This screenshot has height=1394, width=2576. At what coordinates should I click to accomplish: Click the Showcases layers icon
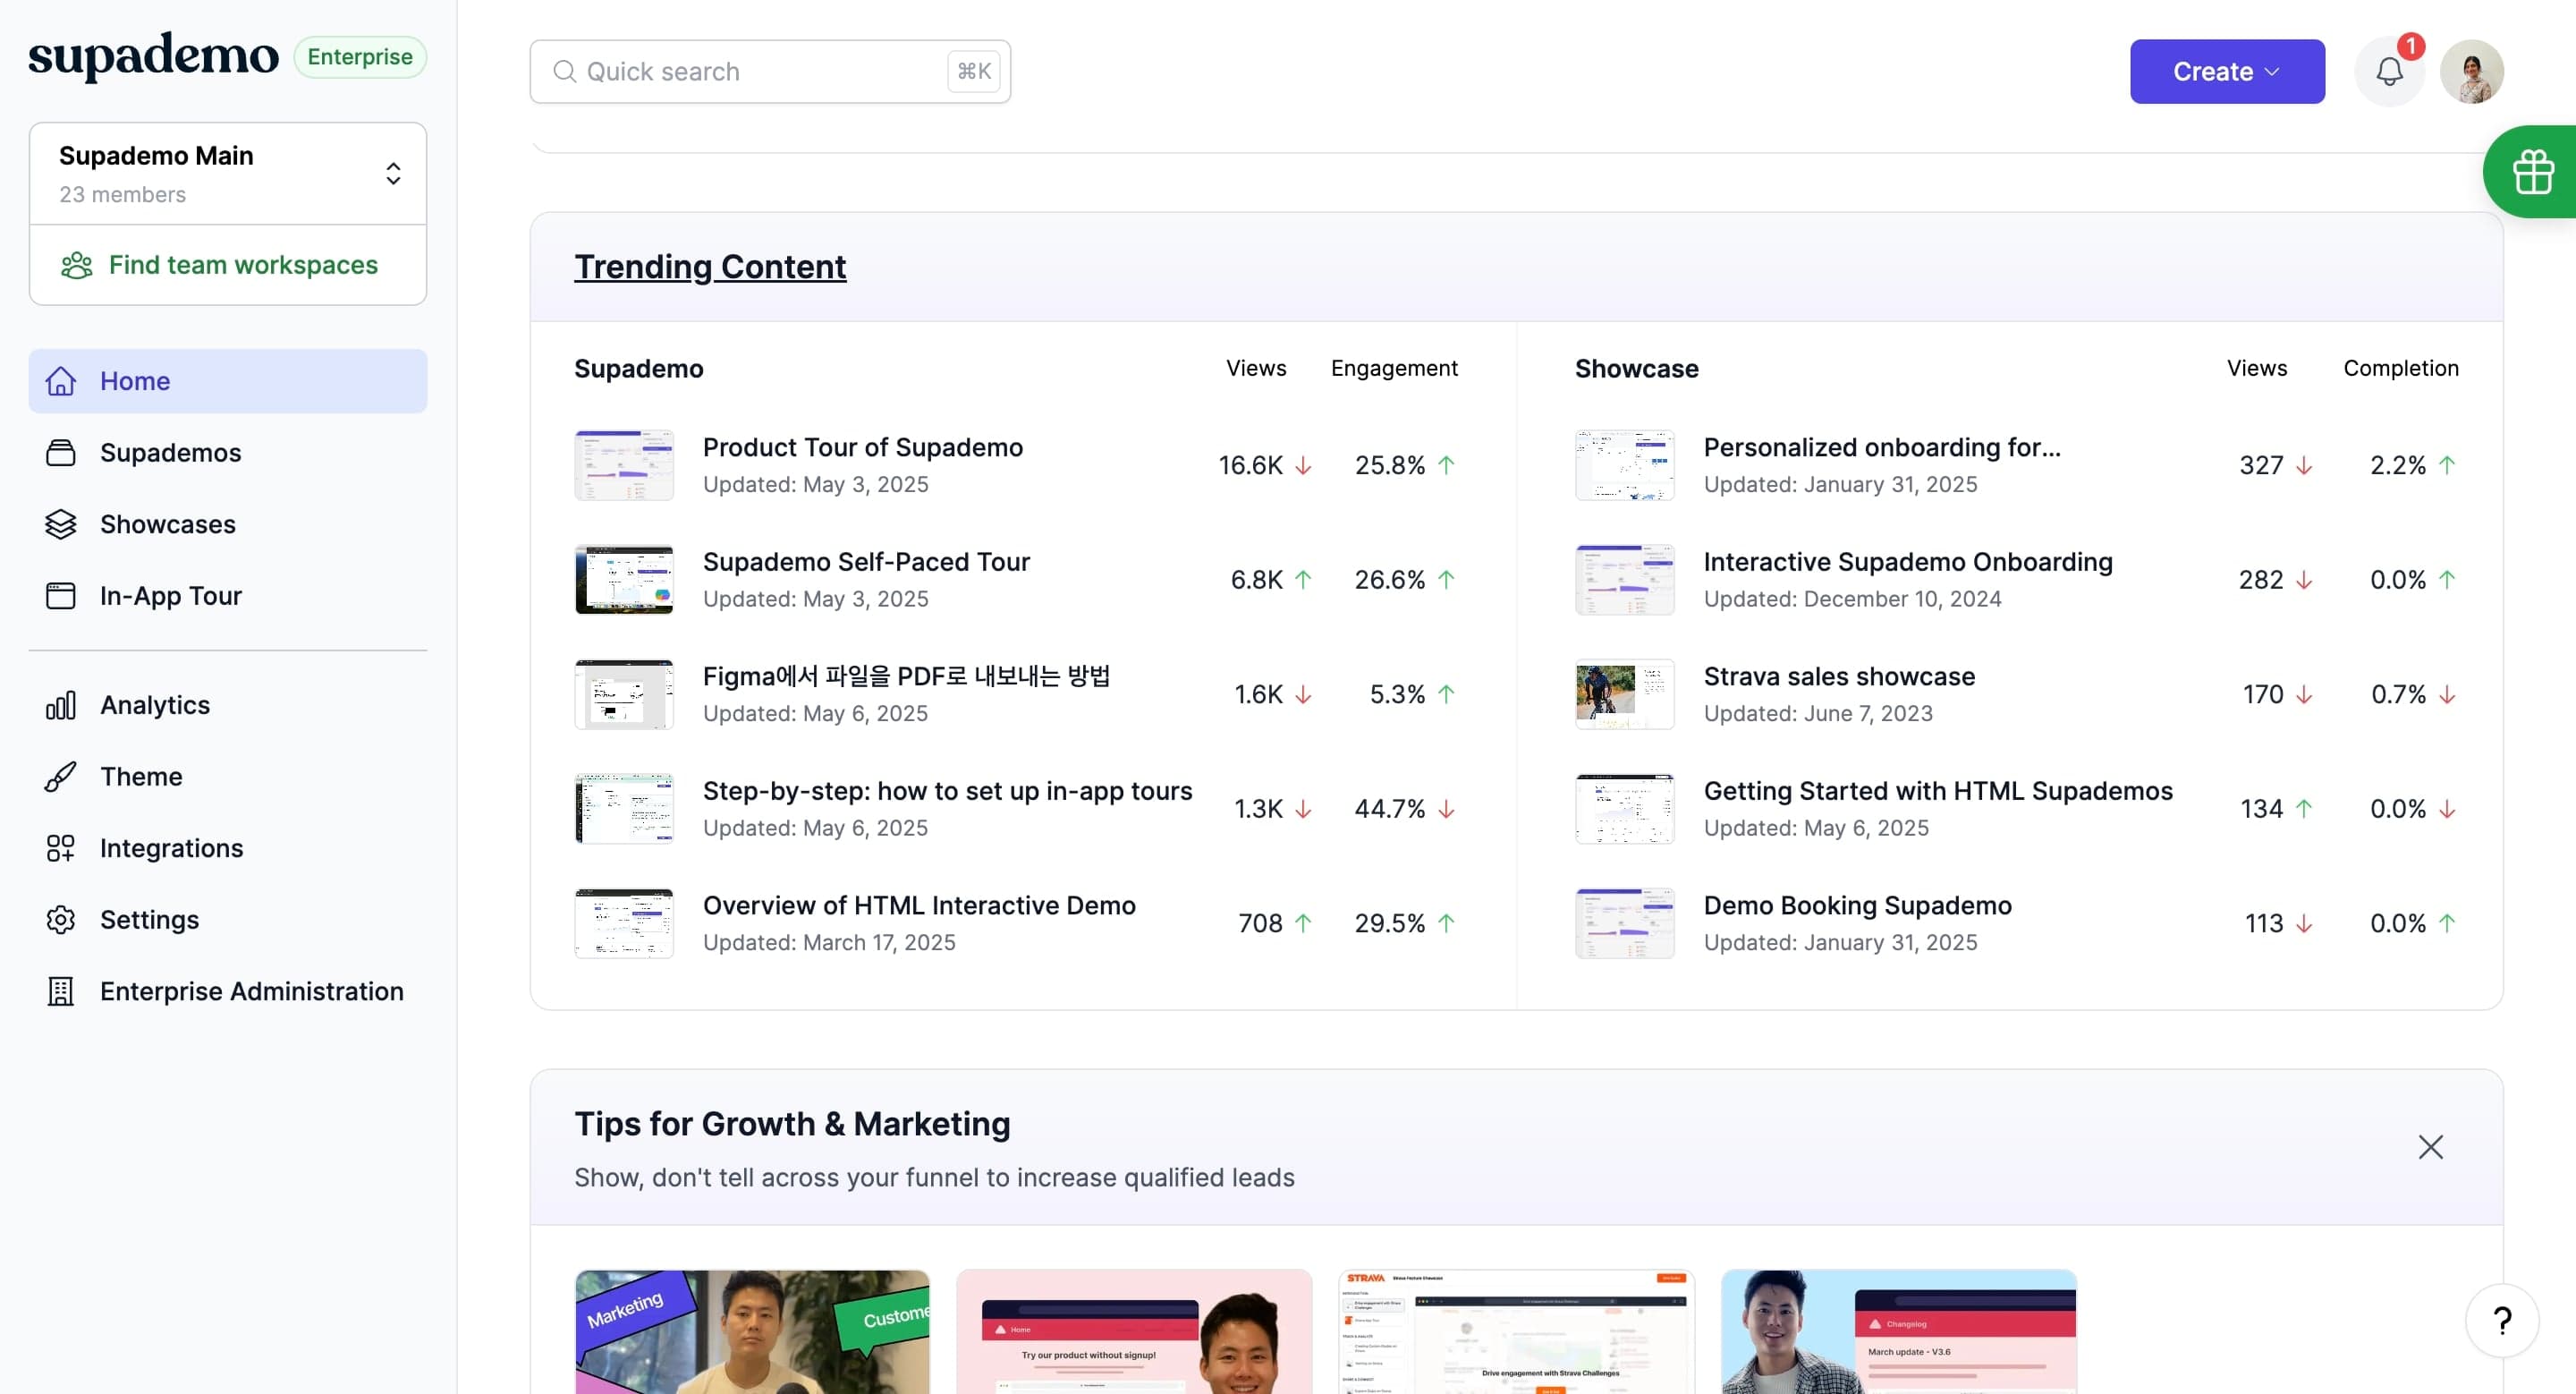[x=61, y=524]
